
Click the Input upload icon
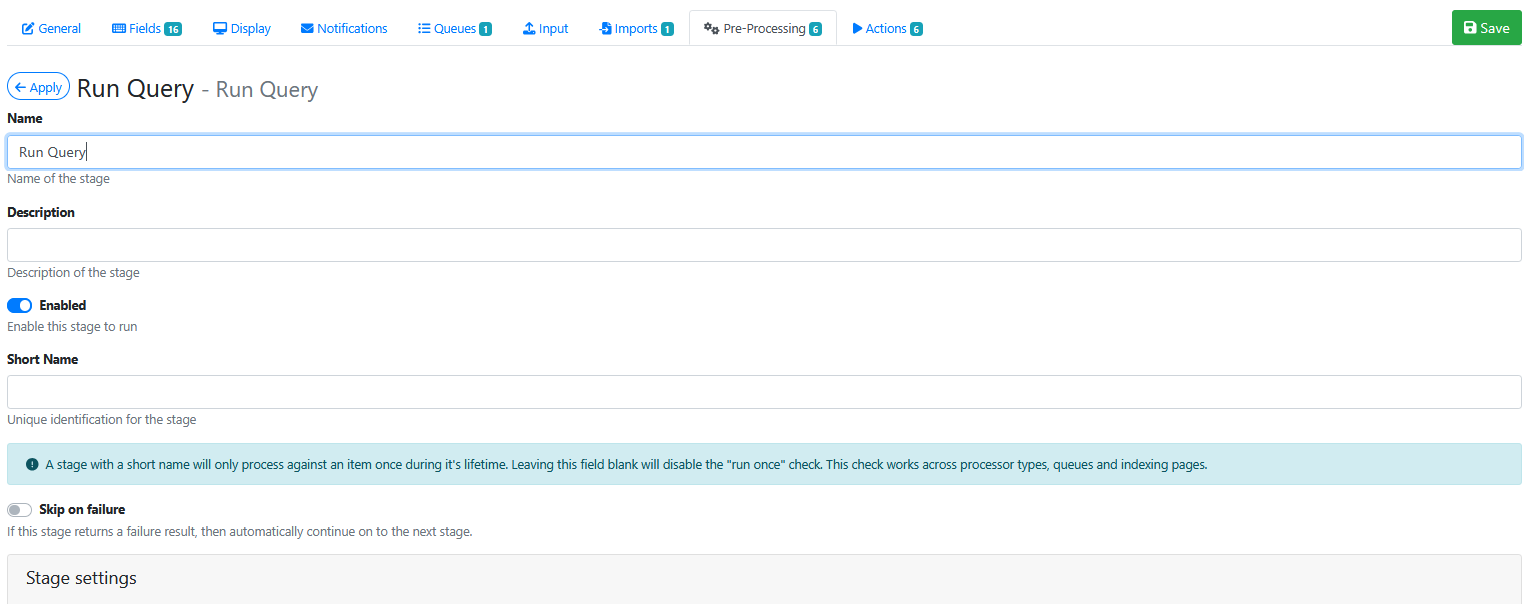[529, 29]
